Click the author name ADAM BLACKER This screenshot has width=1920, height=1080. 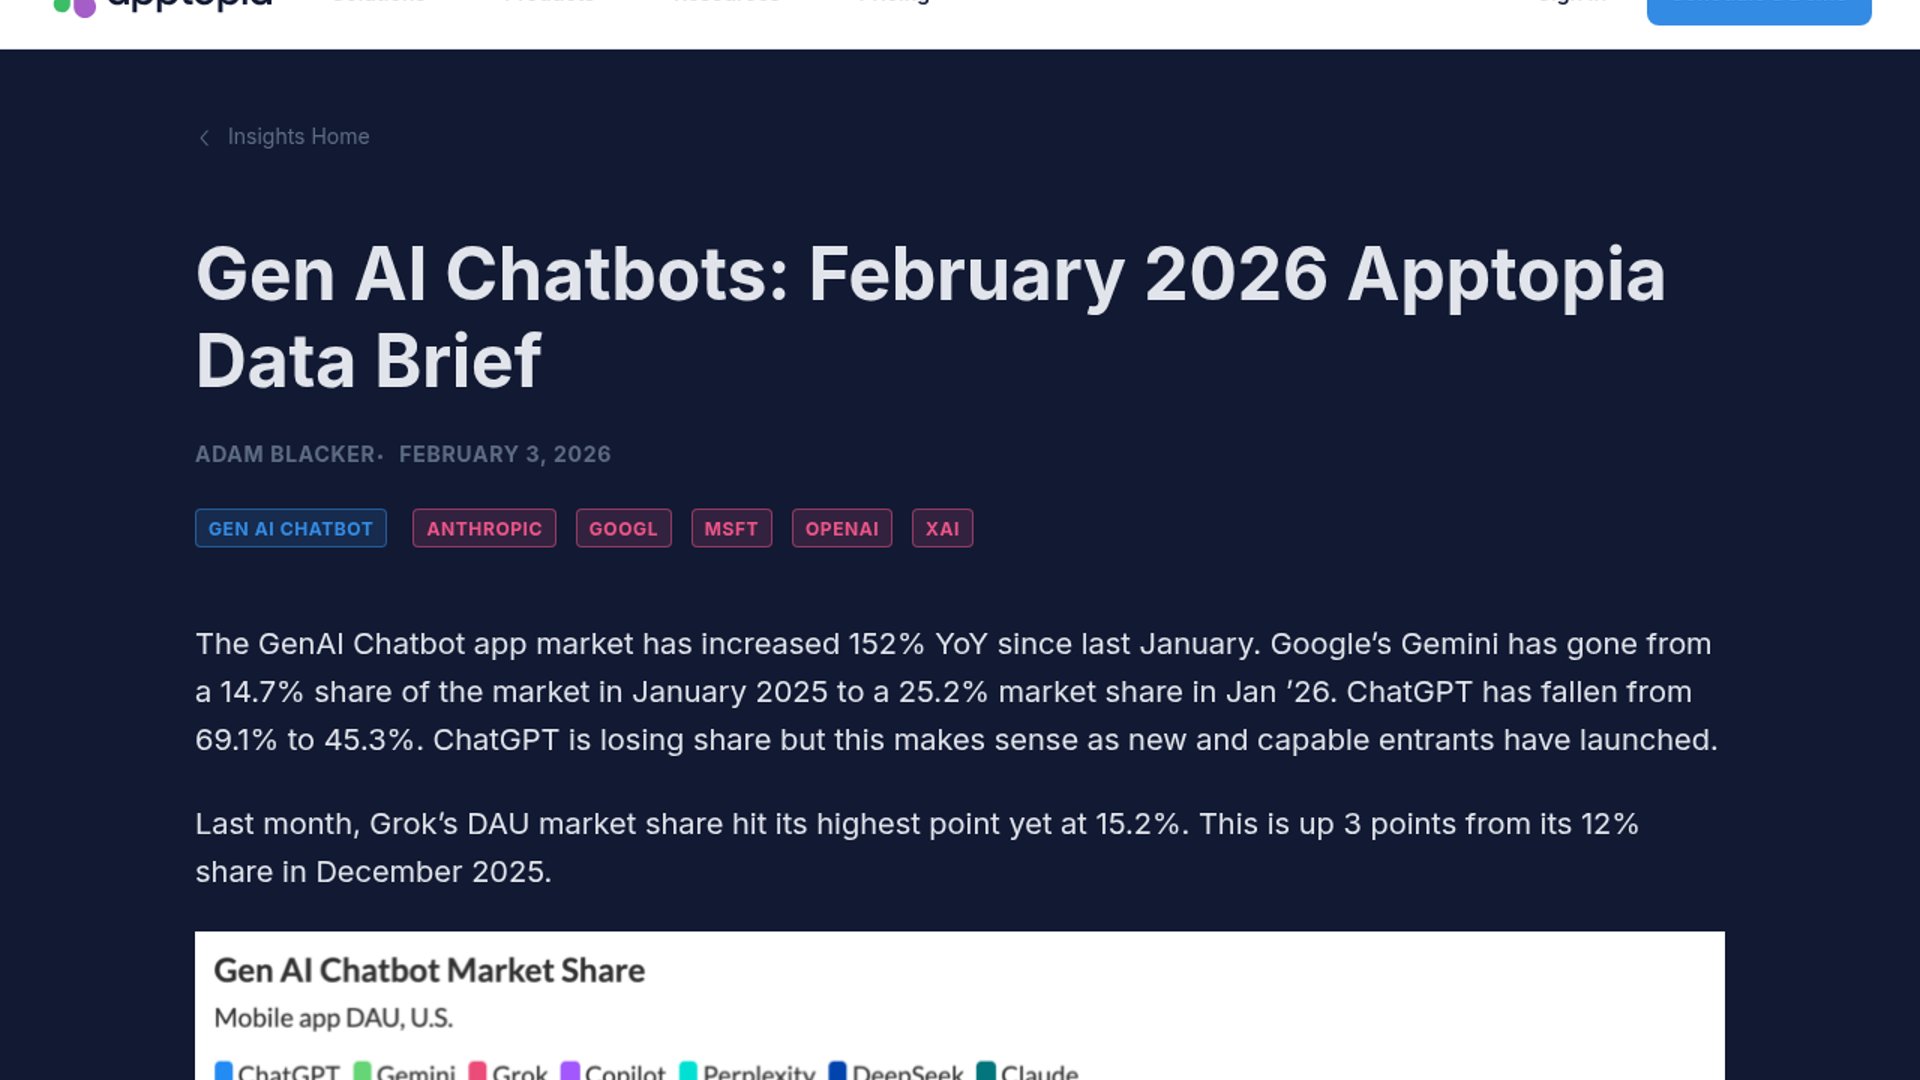tap(285, 454)
